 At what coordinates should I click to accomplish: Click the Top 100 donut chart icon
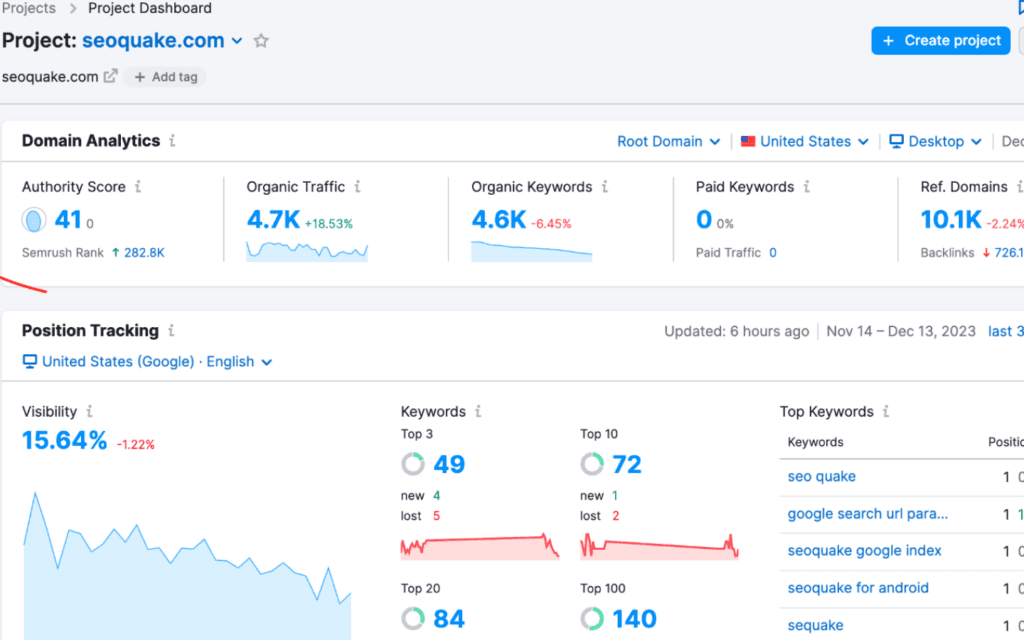(592, 618)
